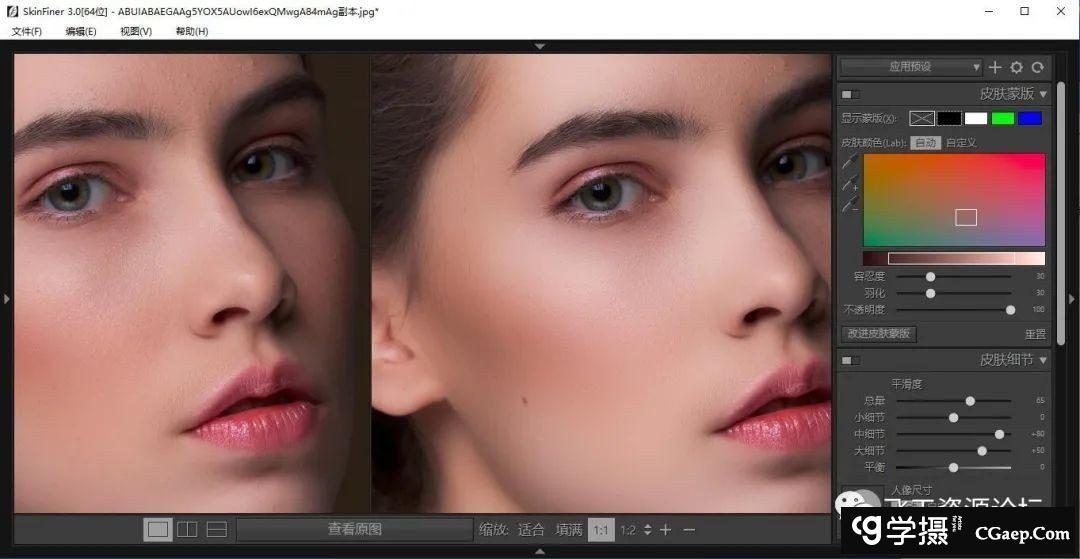Select the skin color eyedropper tool
This screenshot has height=559, width=1080.
[850, 162]
